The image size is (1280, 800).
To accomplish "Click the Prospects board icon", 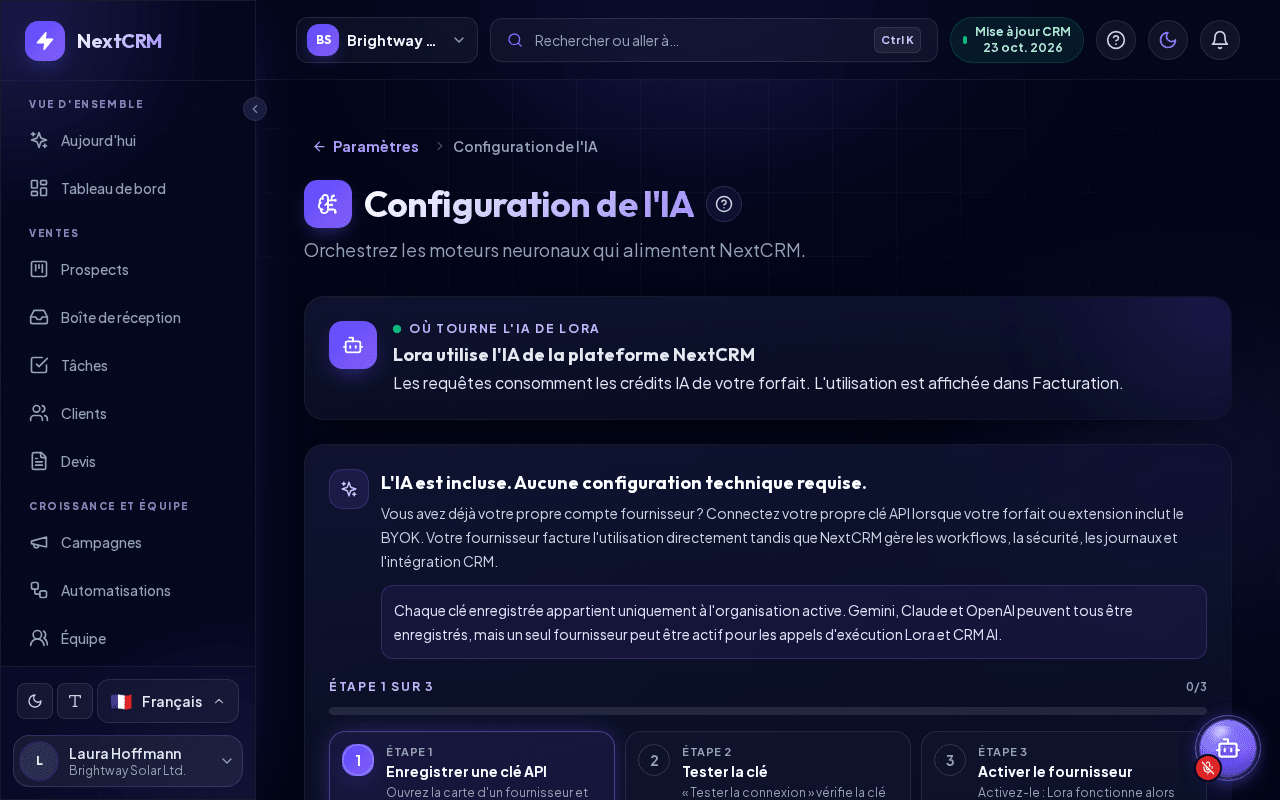I will (x=39, y=269).
